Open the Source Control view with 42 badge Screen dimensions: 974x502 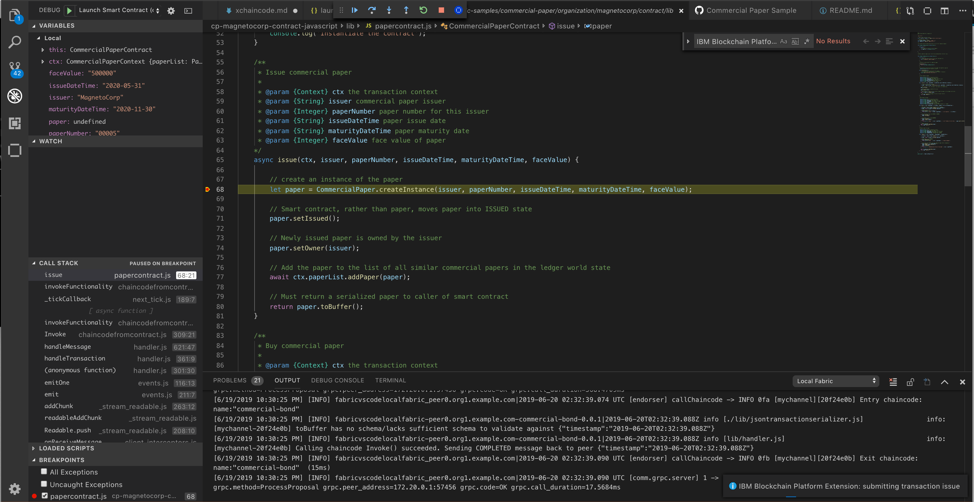(14, 68)
